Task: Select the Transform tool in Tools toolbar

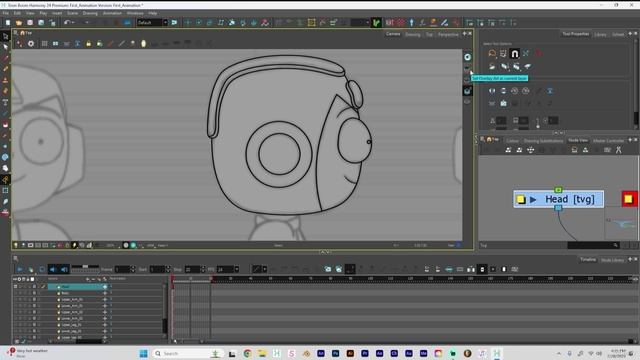Action: [x=5, y=37]
